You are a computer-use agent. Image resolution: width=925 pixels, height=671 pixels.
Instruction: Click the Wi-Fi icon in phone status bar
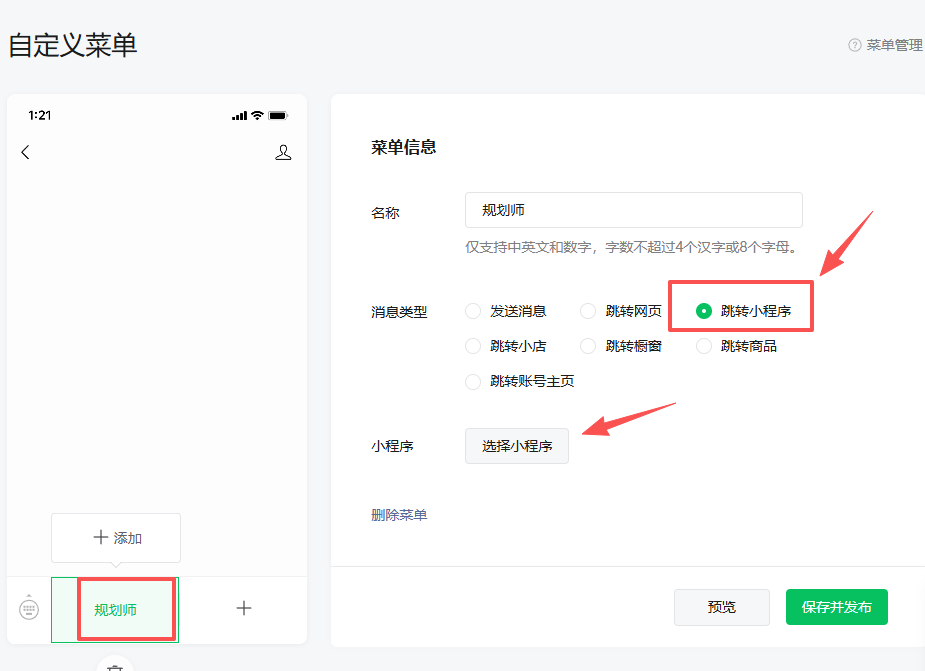(257, 116)
